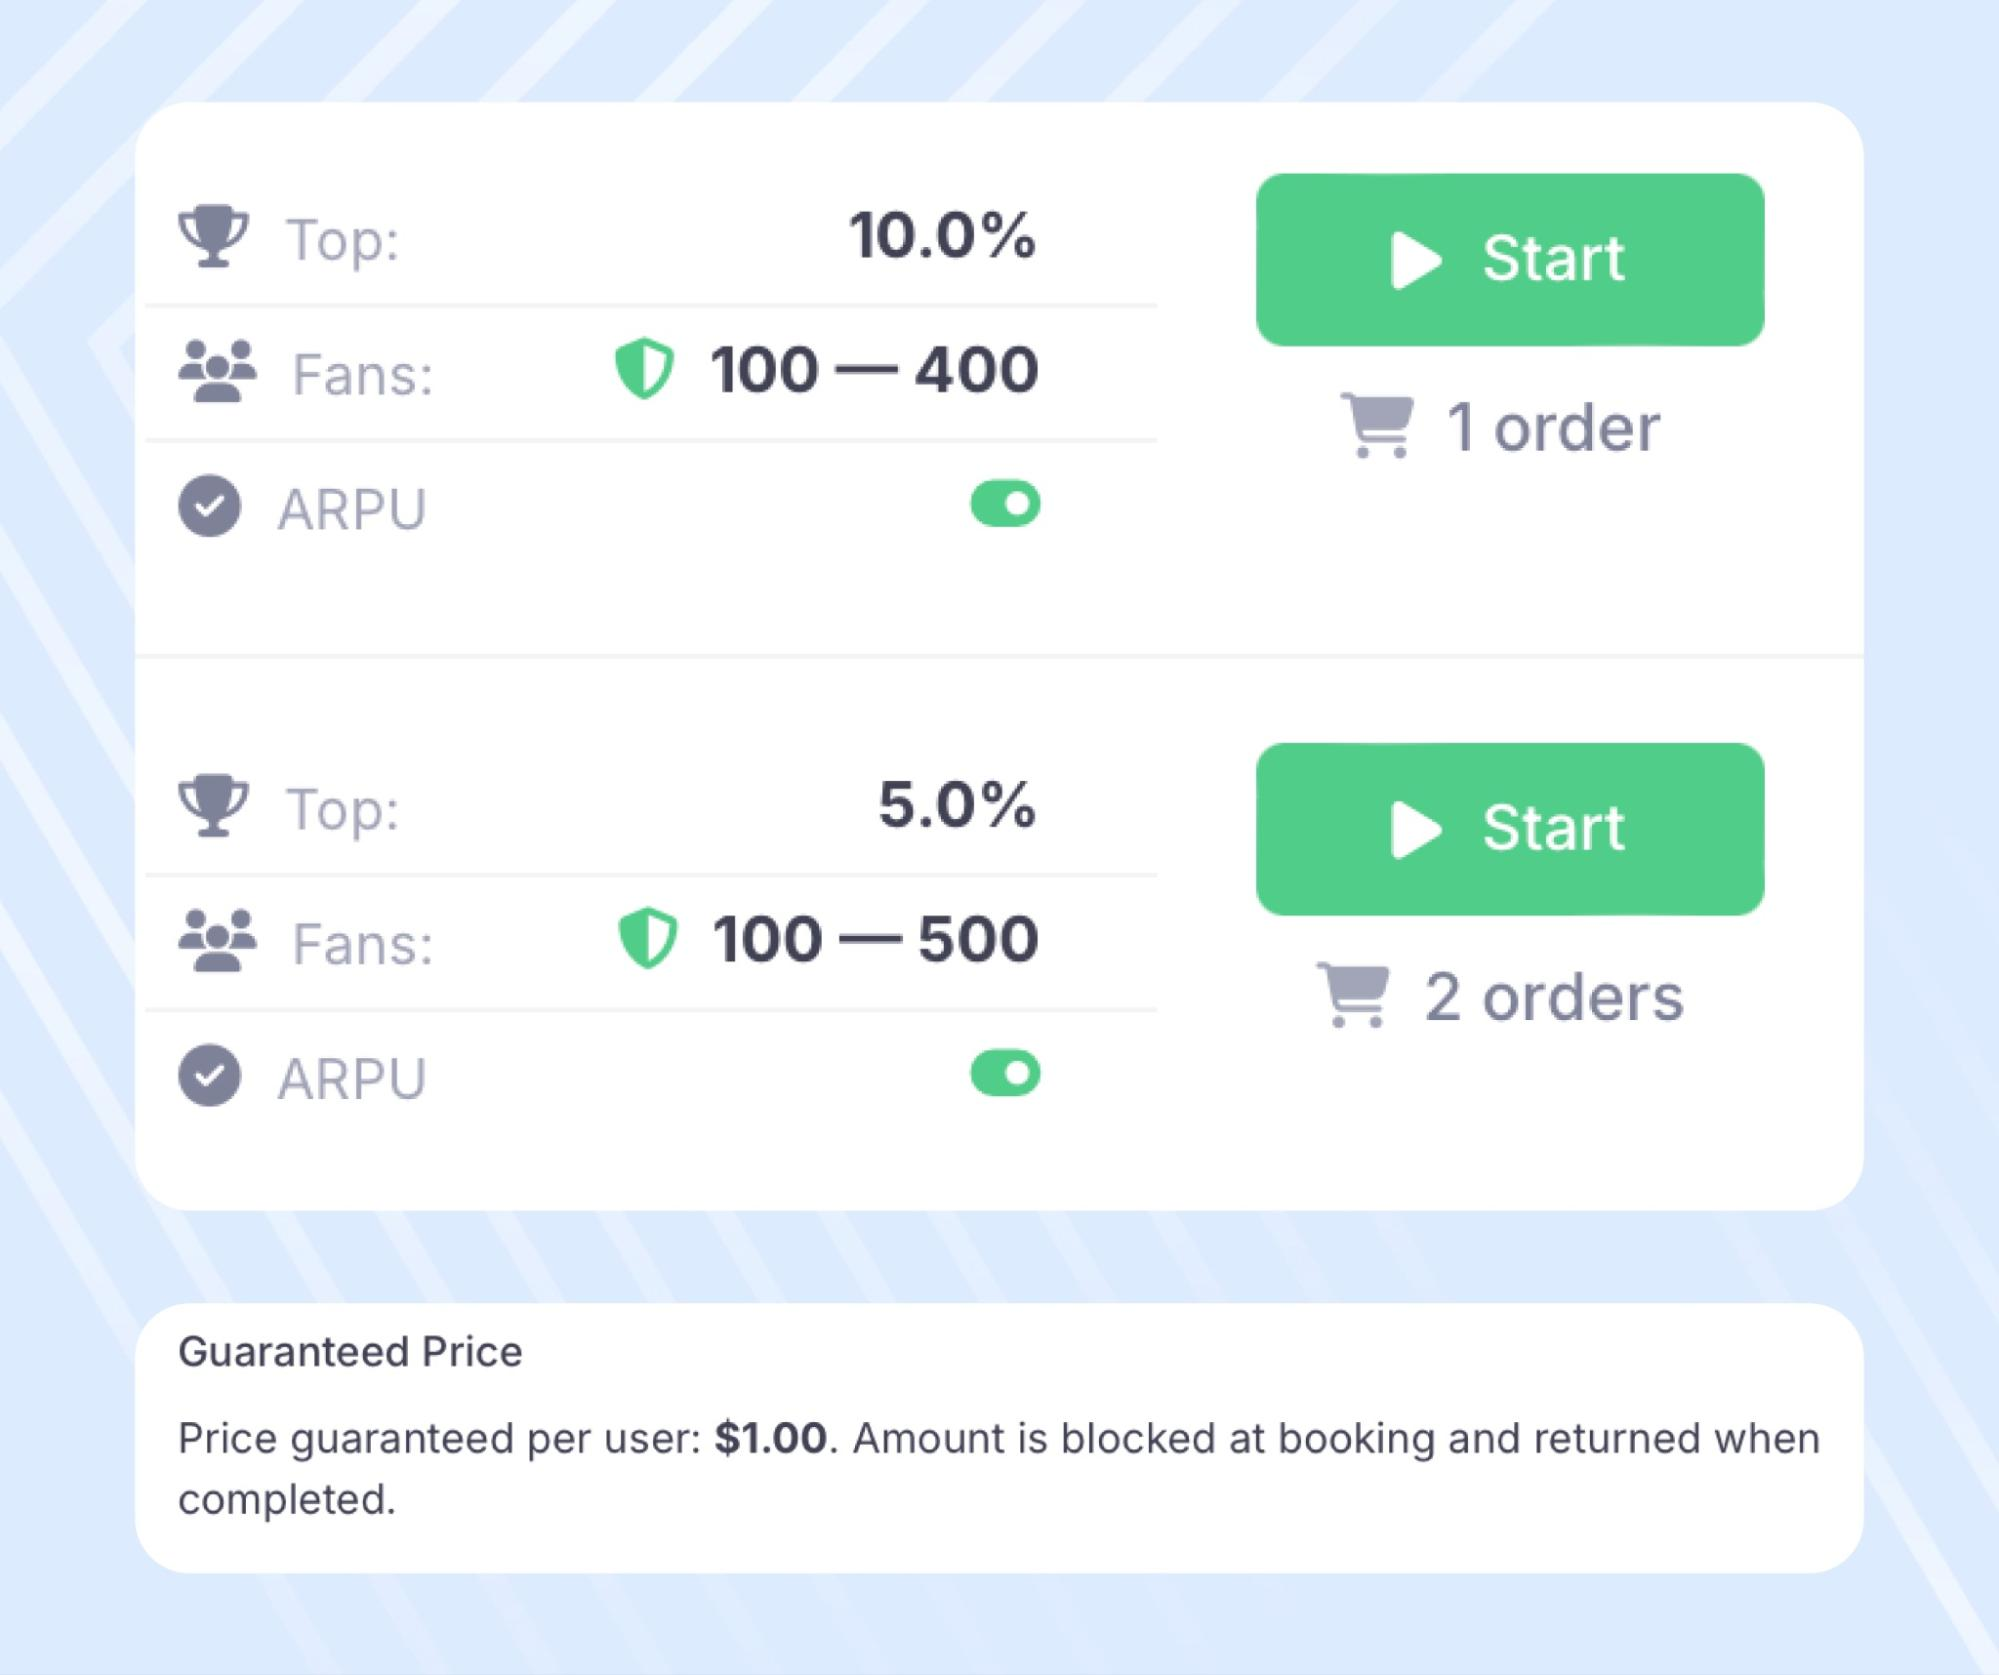Click the checkmark badge in second ARPU row
Viewport: 1999px width, 1675px height.
click(210, 1076)
